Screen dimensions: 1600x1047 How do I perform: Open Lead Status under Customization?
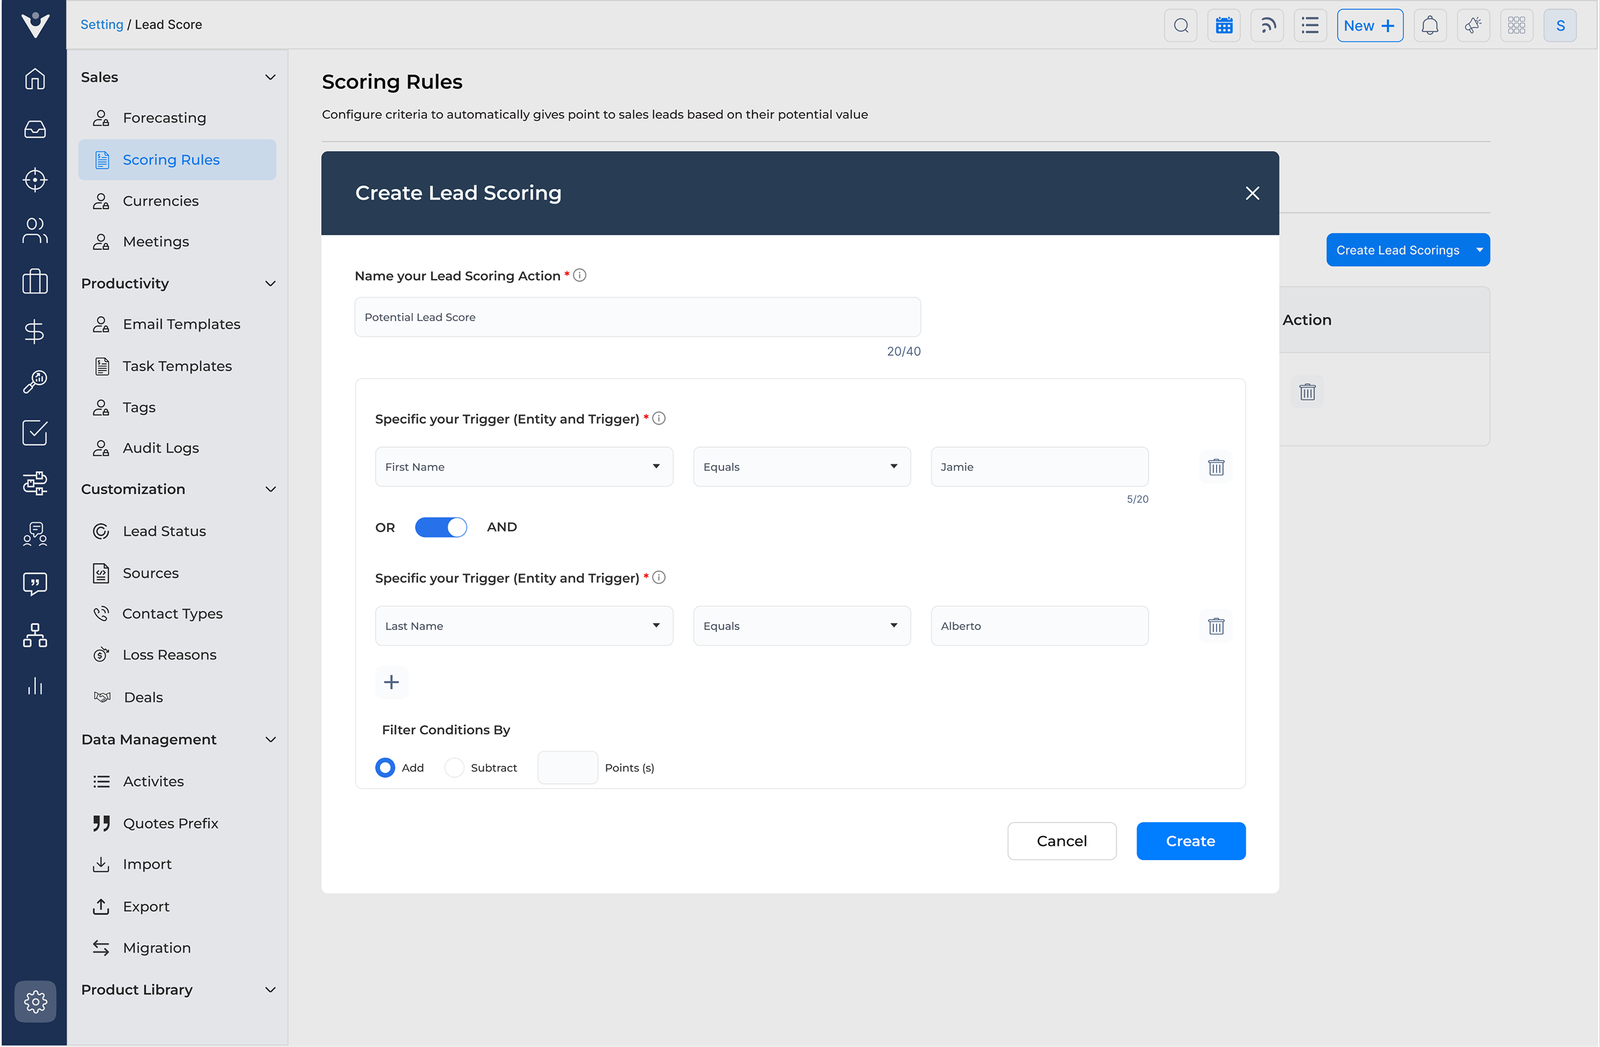(x=164, y=531)
